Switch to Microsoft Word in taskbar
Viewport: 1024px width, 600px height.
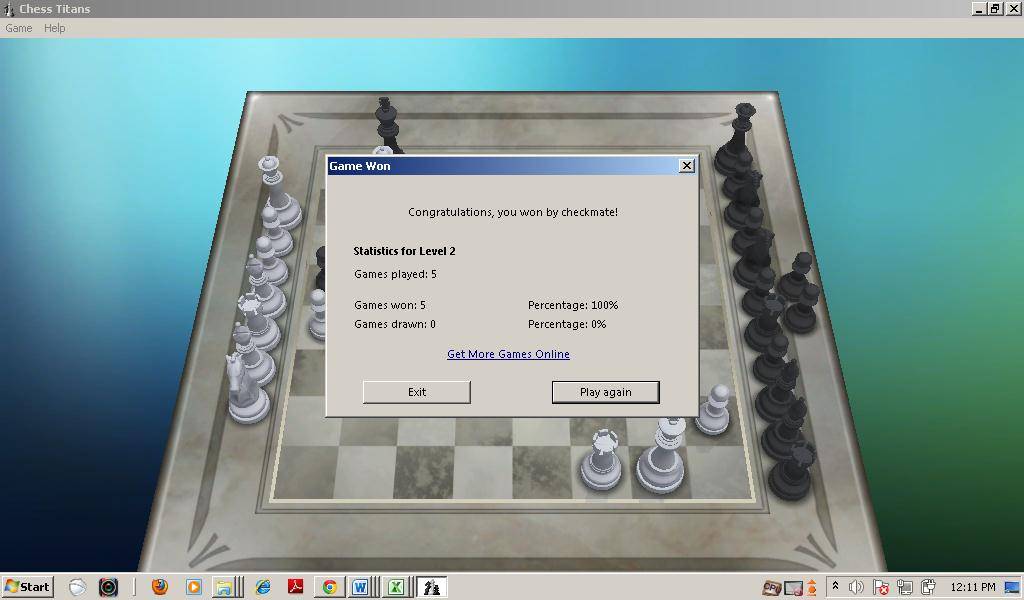tap(360, 587)
